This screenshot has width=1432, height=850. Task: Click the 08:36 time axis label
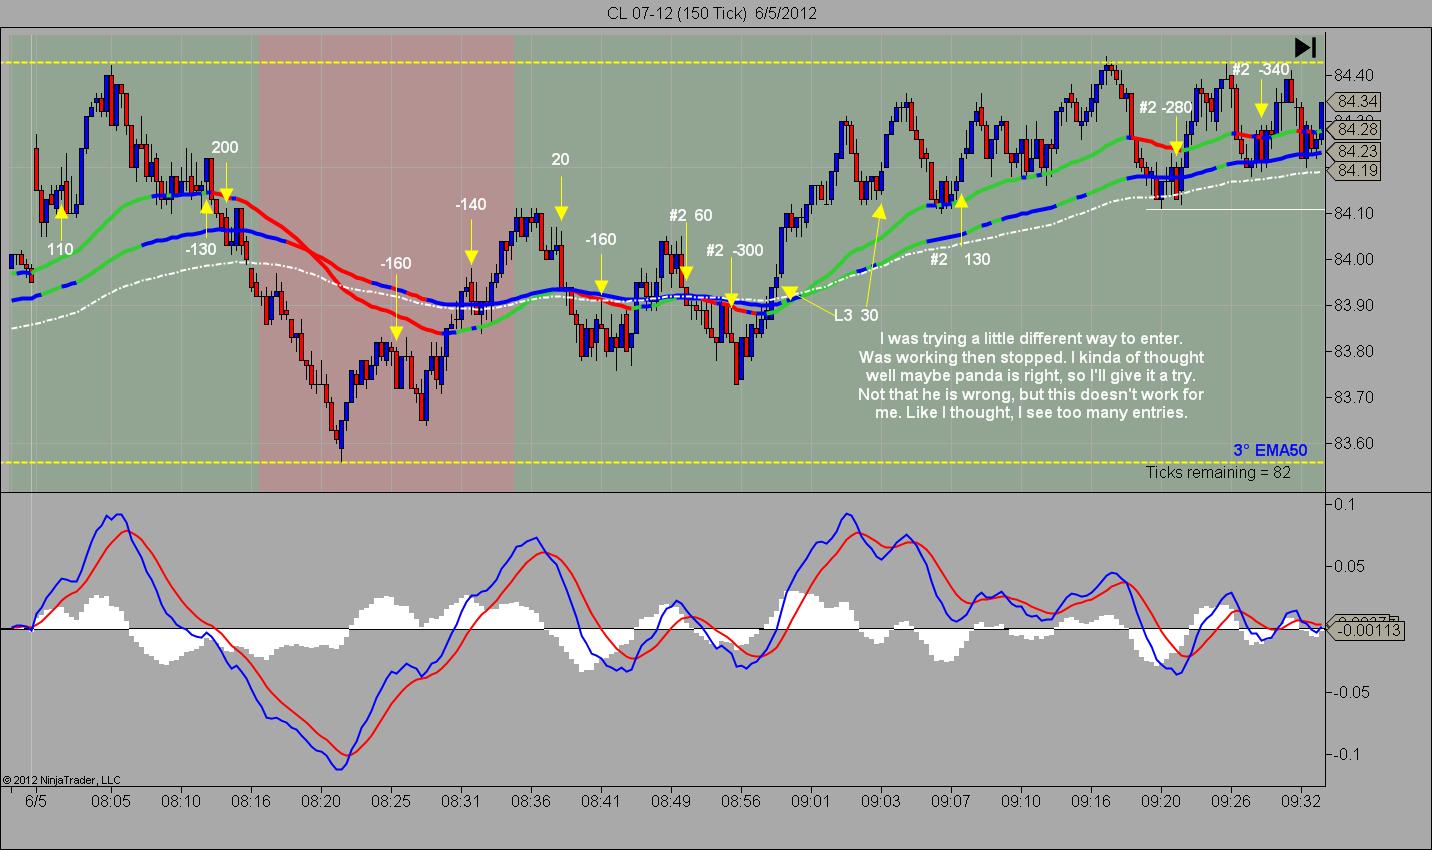[x=530, y=802]
